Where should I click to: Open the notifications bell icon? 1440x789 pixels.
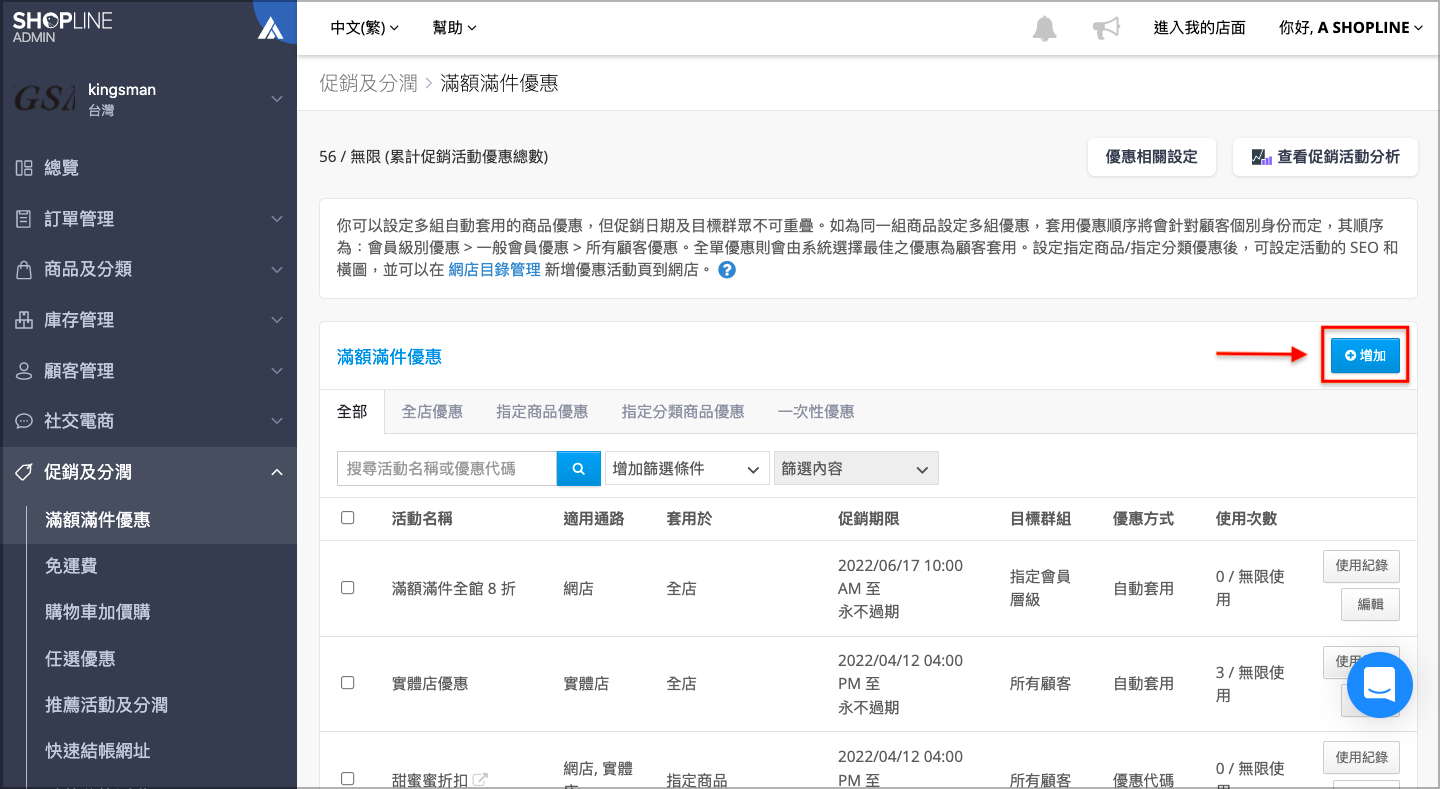1044,28
